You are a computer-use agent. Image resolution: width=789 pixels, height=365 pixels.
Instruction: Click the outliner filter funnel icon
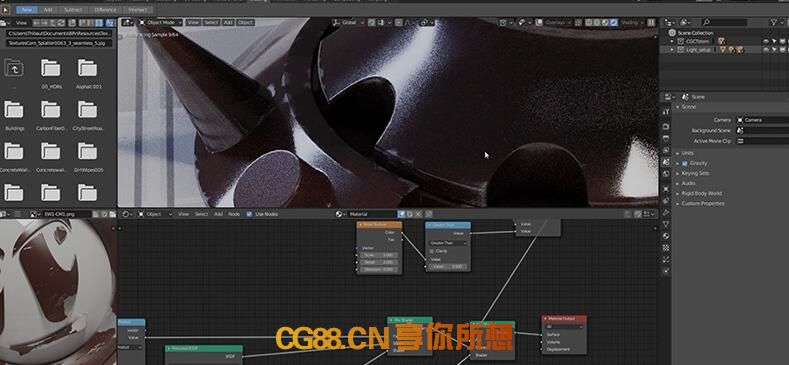pyautogui.click(x=773, y=22)
